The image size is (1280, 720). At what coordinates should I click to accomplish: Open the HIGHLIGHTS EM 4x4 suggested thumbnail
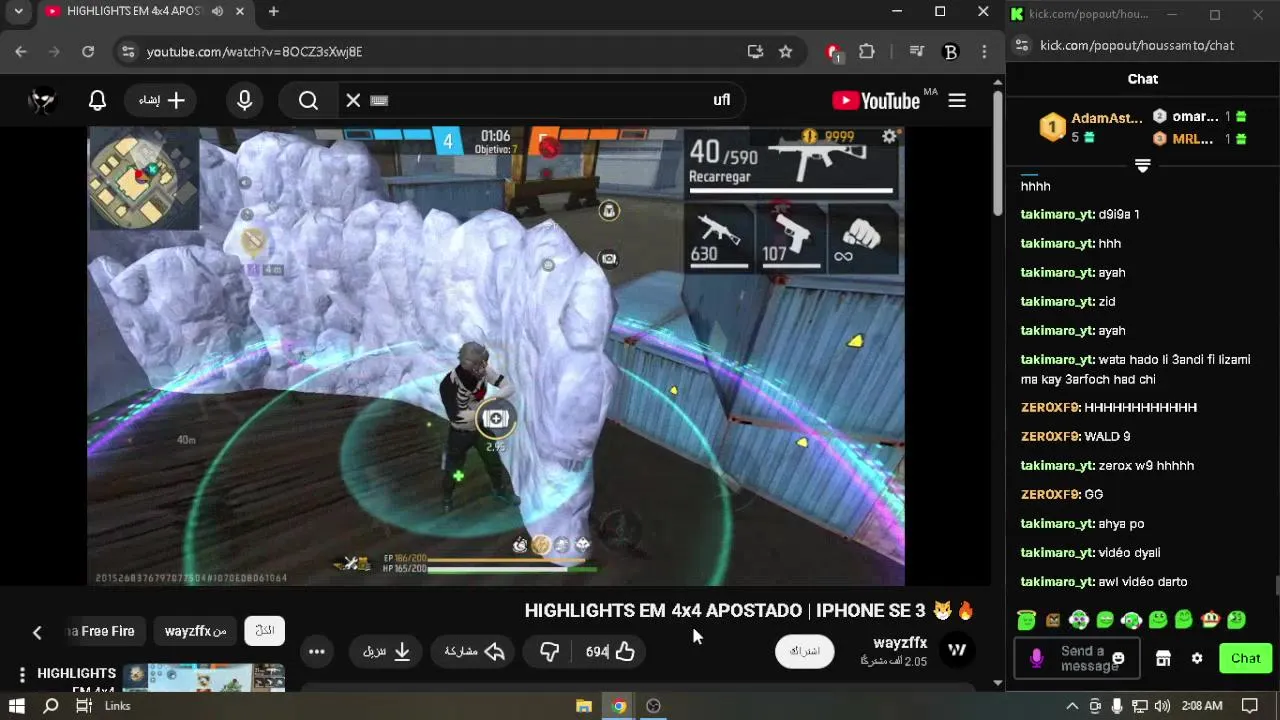click(203, 677)
